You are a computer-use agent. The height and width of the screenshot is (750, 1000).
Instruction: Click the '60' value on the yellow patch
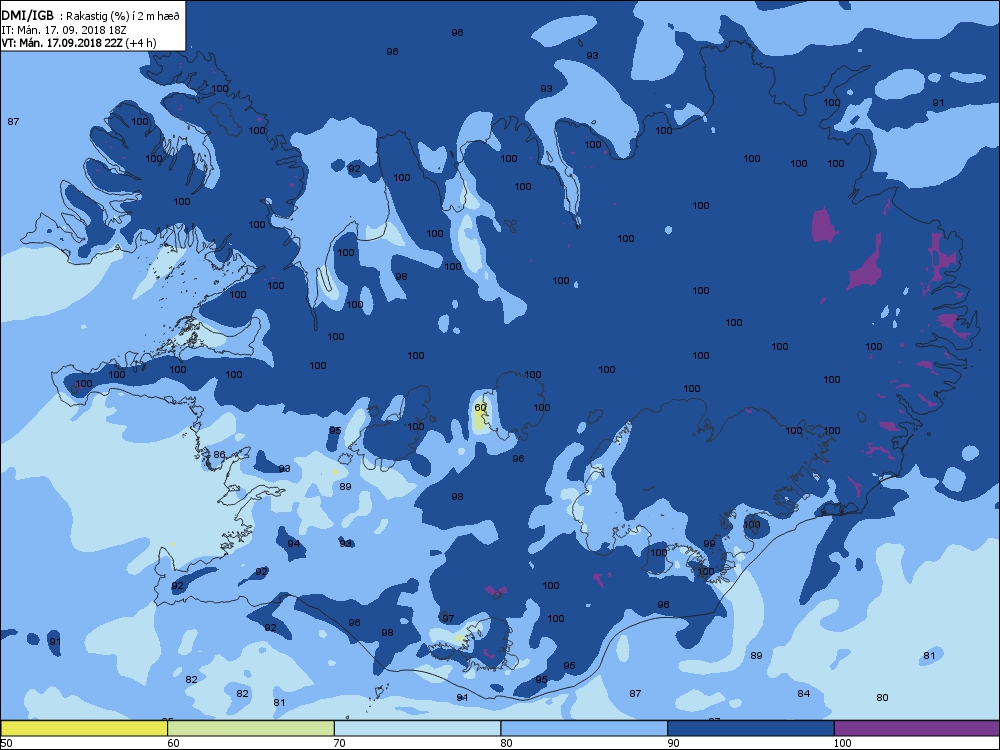click(480, 407)
